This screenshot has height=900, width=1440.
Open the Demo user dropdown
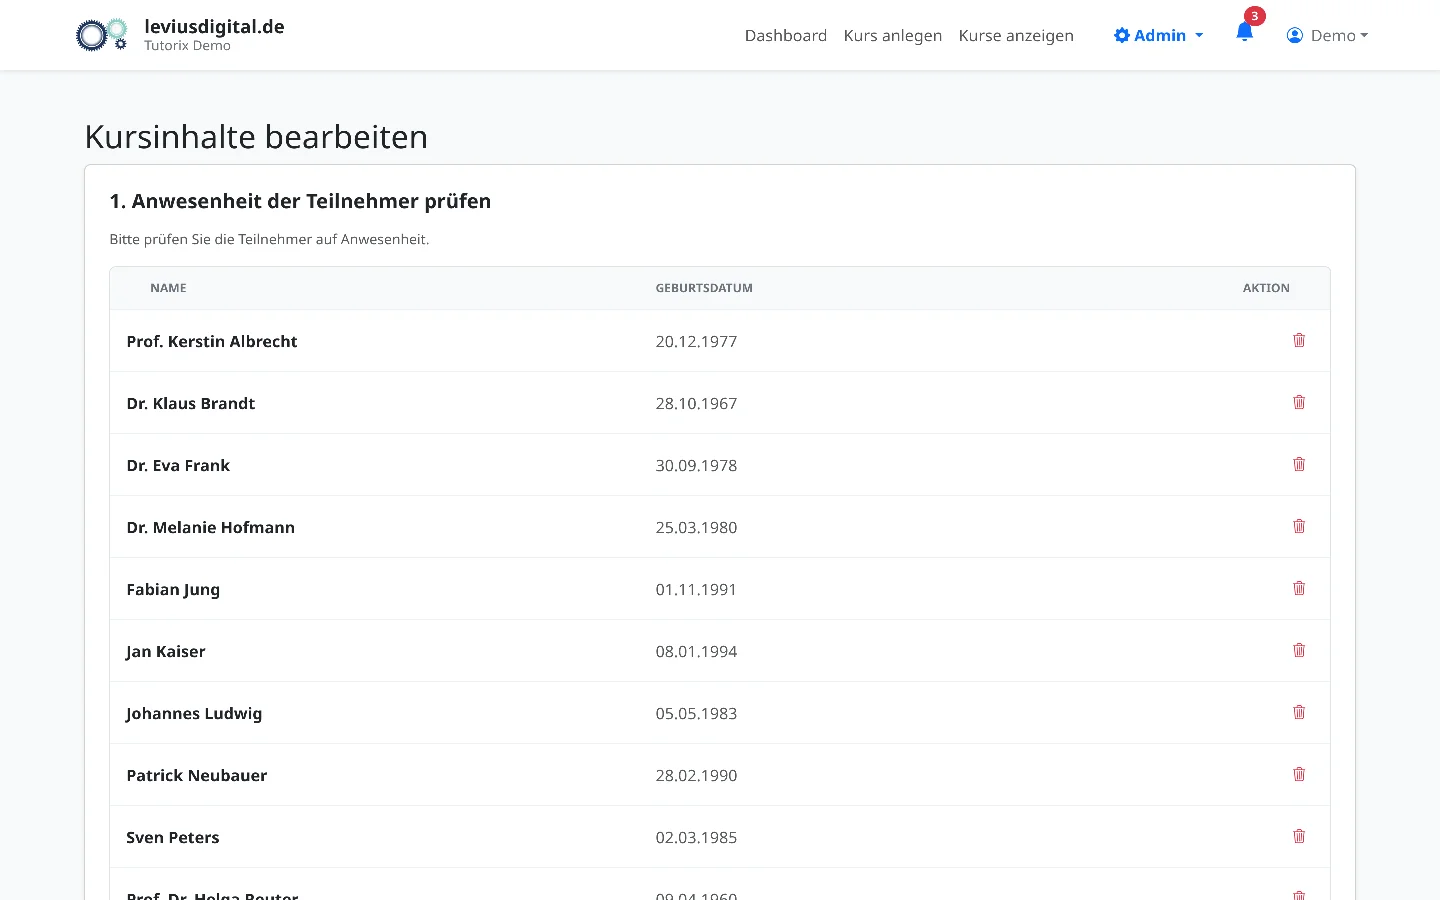(1327, 35)
